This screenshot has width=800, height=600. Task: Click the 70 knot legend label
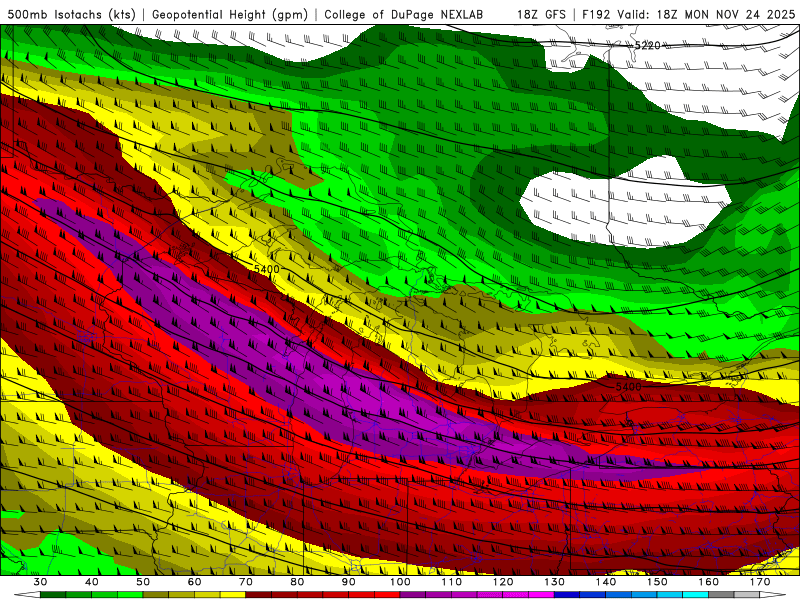point(246,582)
